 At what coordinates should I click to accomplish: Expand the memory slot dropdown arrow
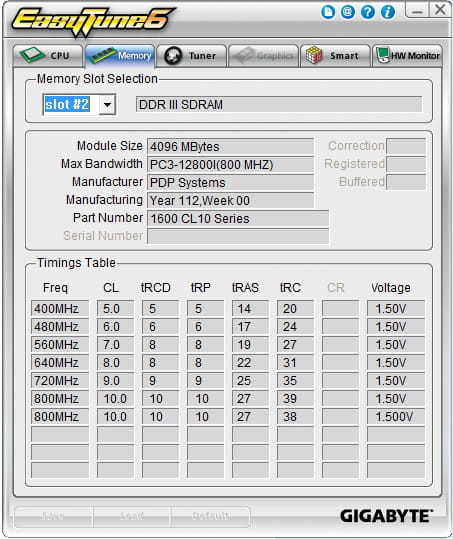coord(107,104)
